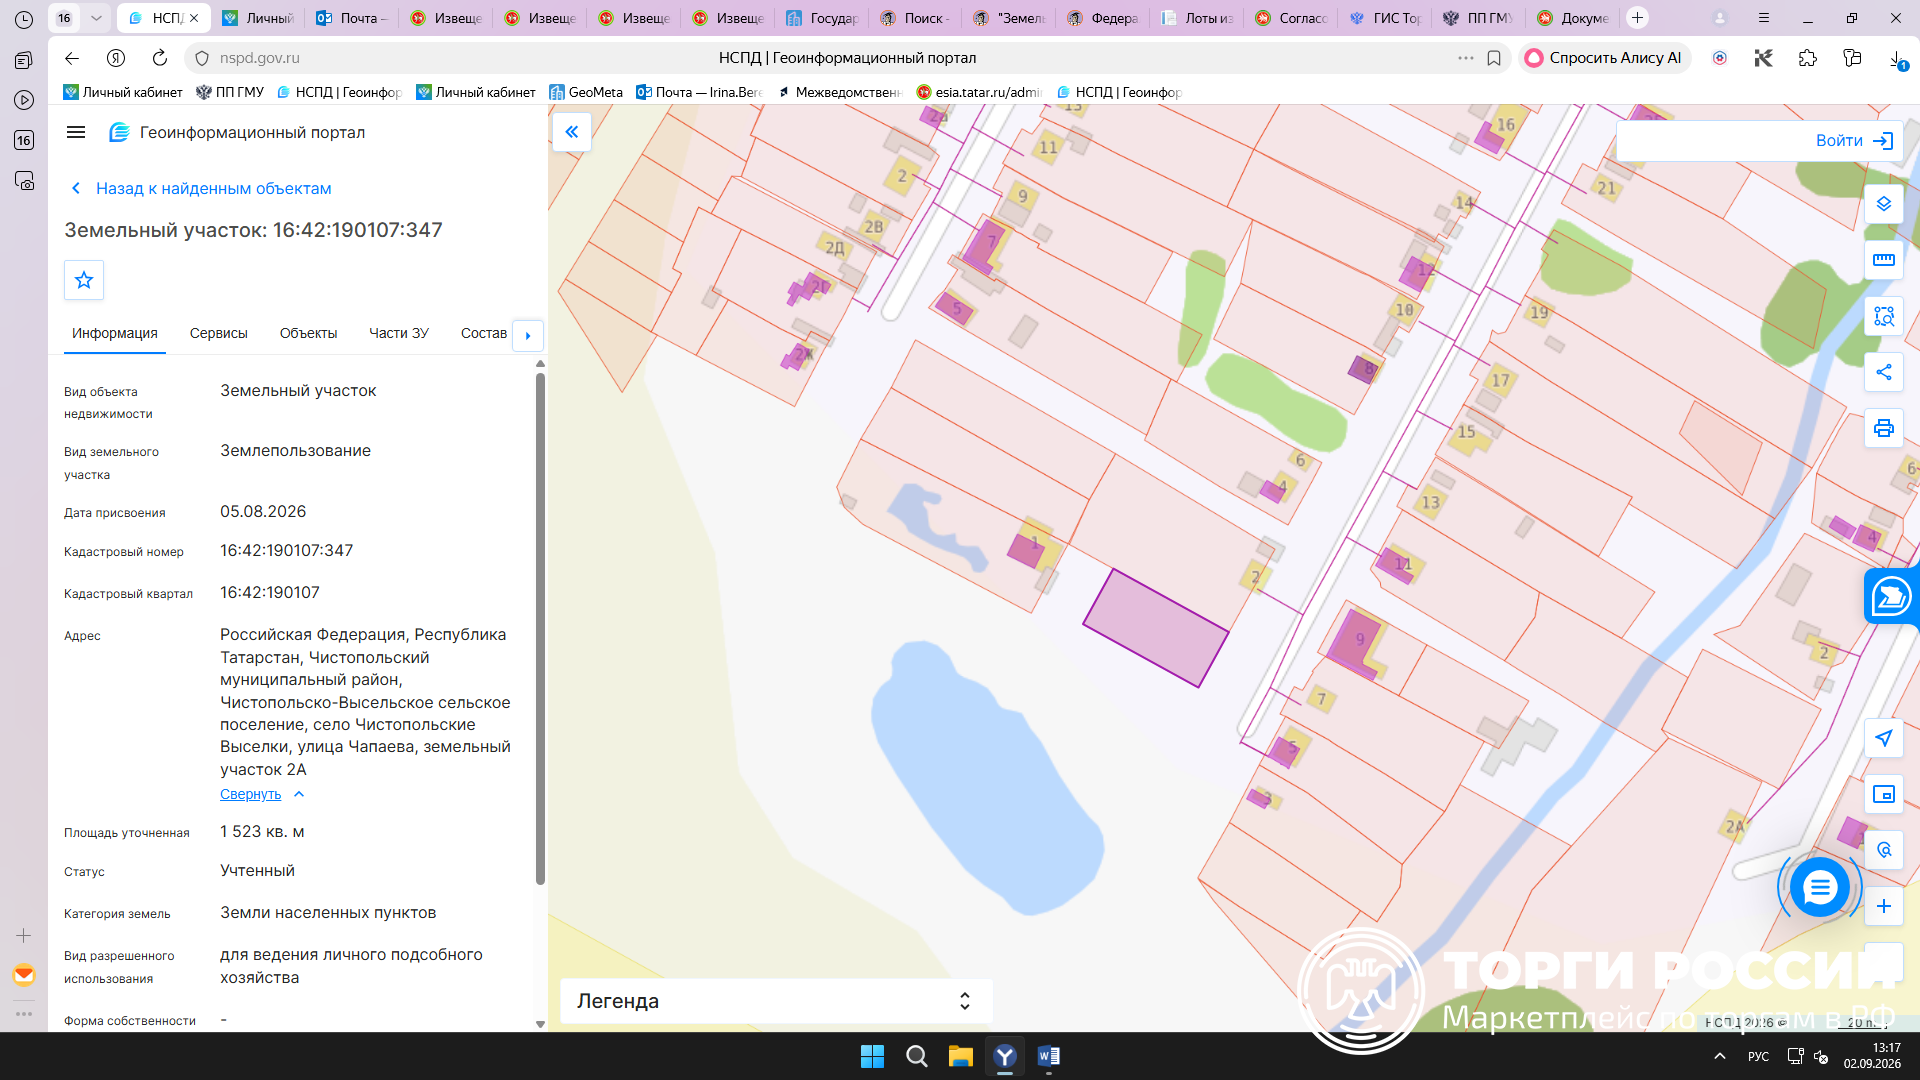Zoom in the map with plus button

tap(1884, 906)
